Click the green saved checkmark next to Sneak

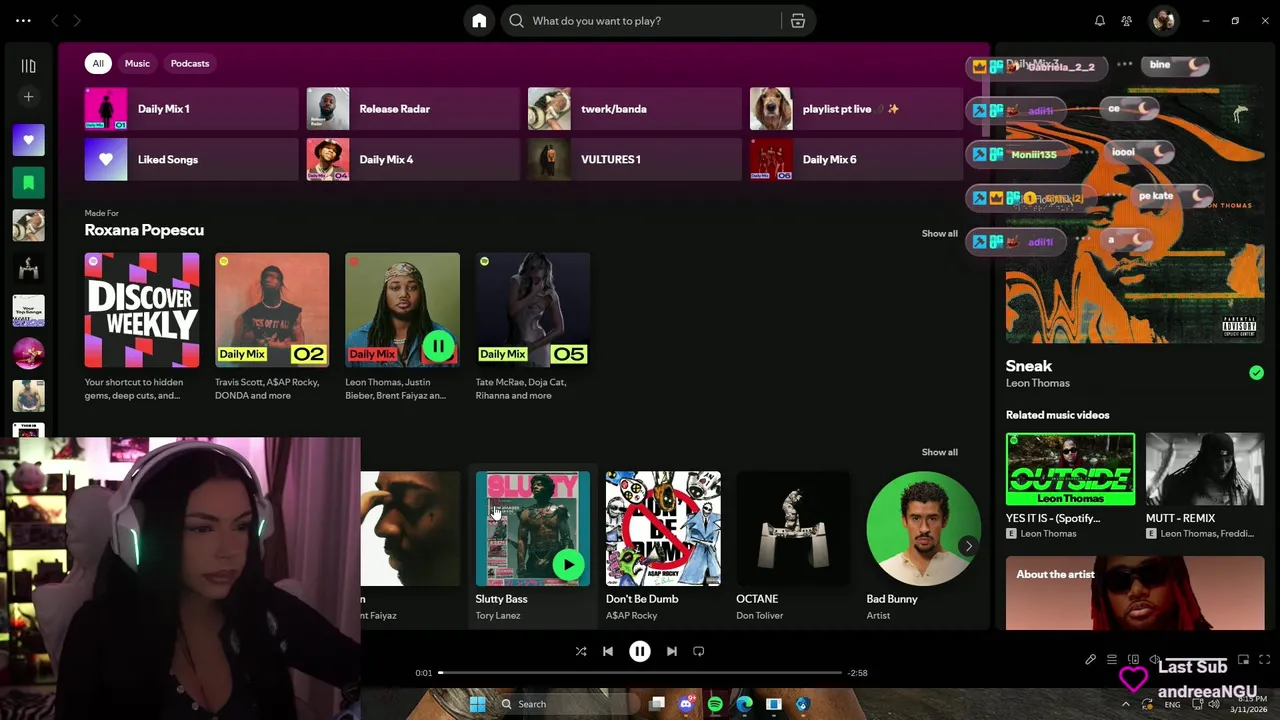pos(1256,373)
